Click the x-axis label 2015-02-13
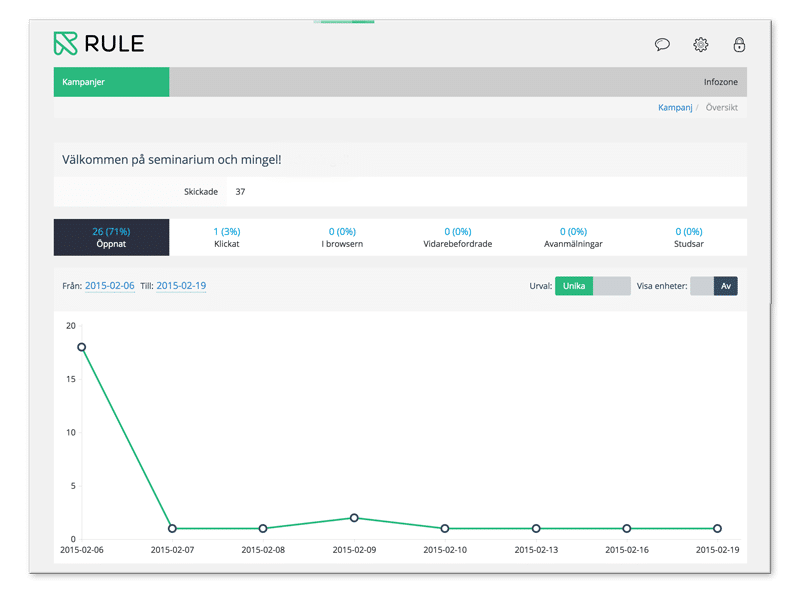 click(536, 550)
